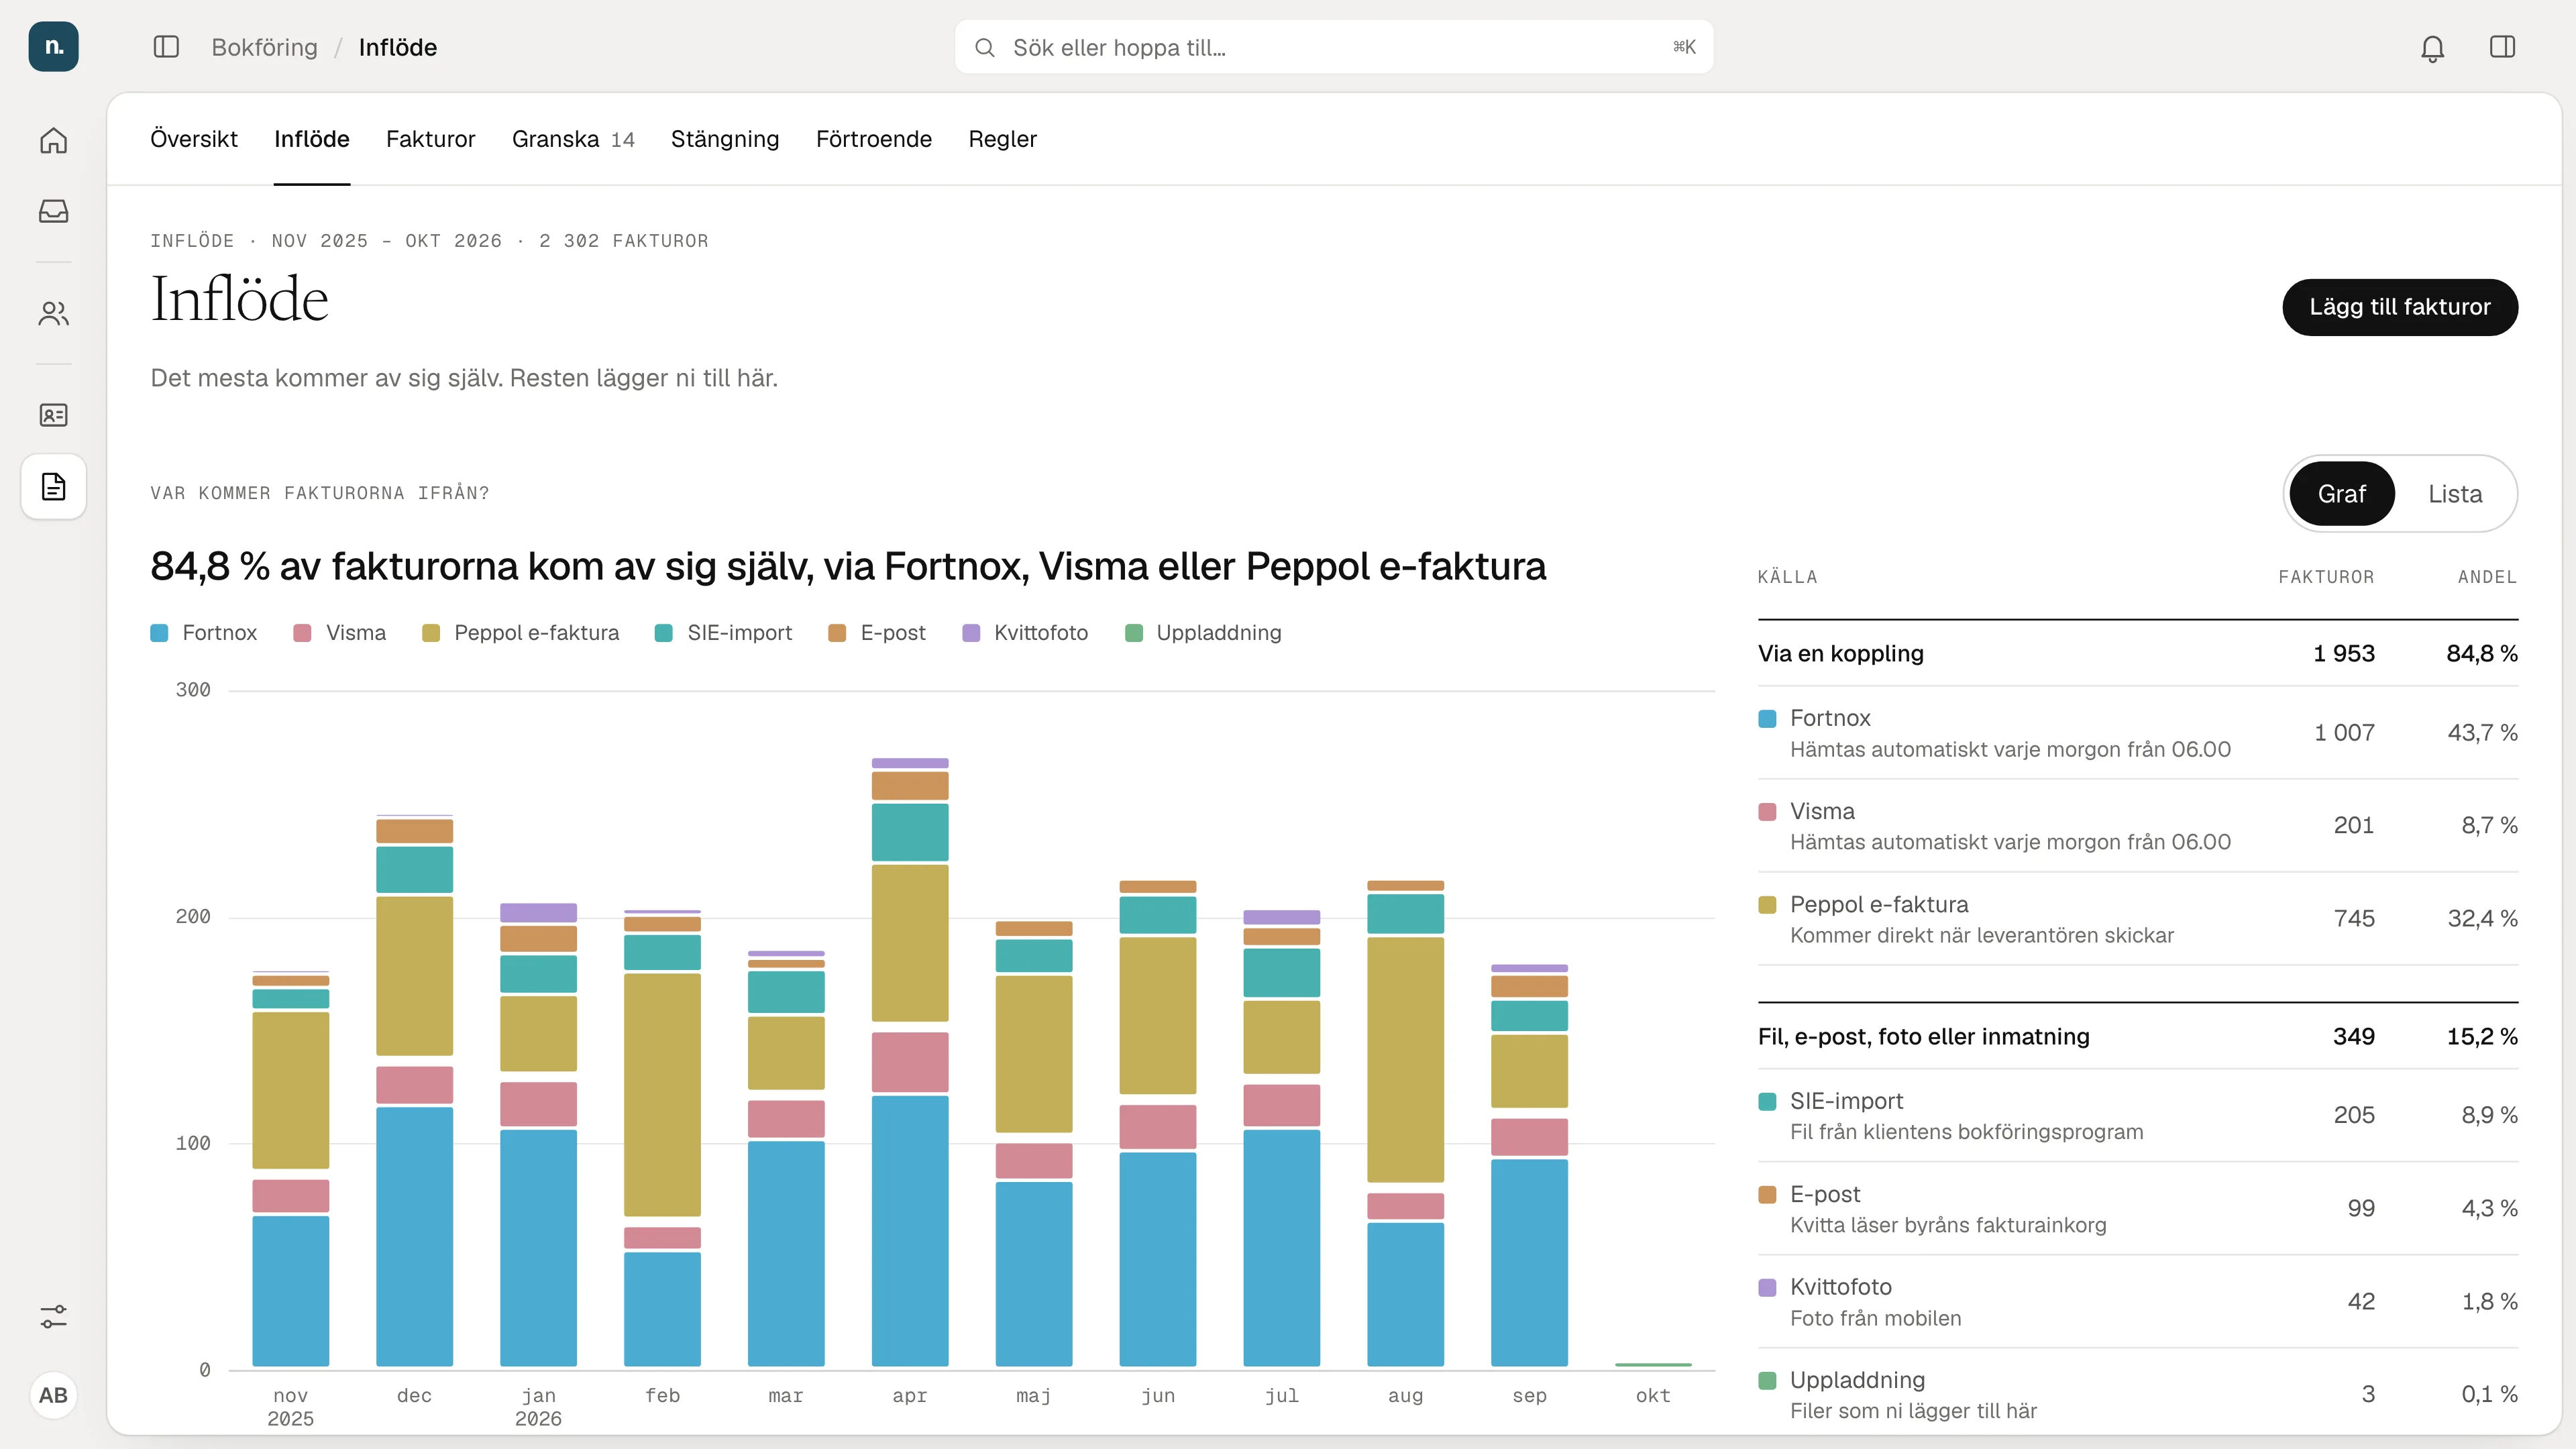This screenshot has height=1449, width=2576.
Task: Toggle E-post legend item
Action: tap(877, 633)
